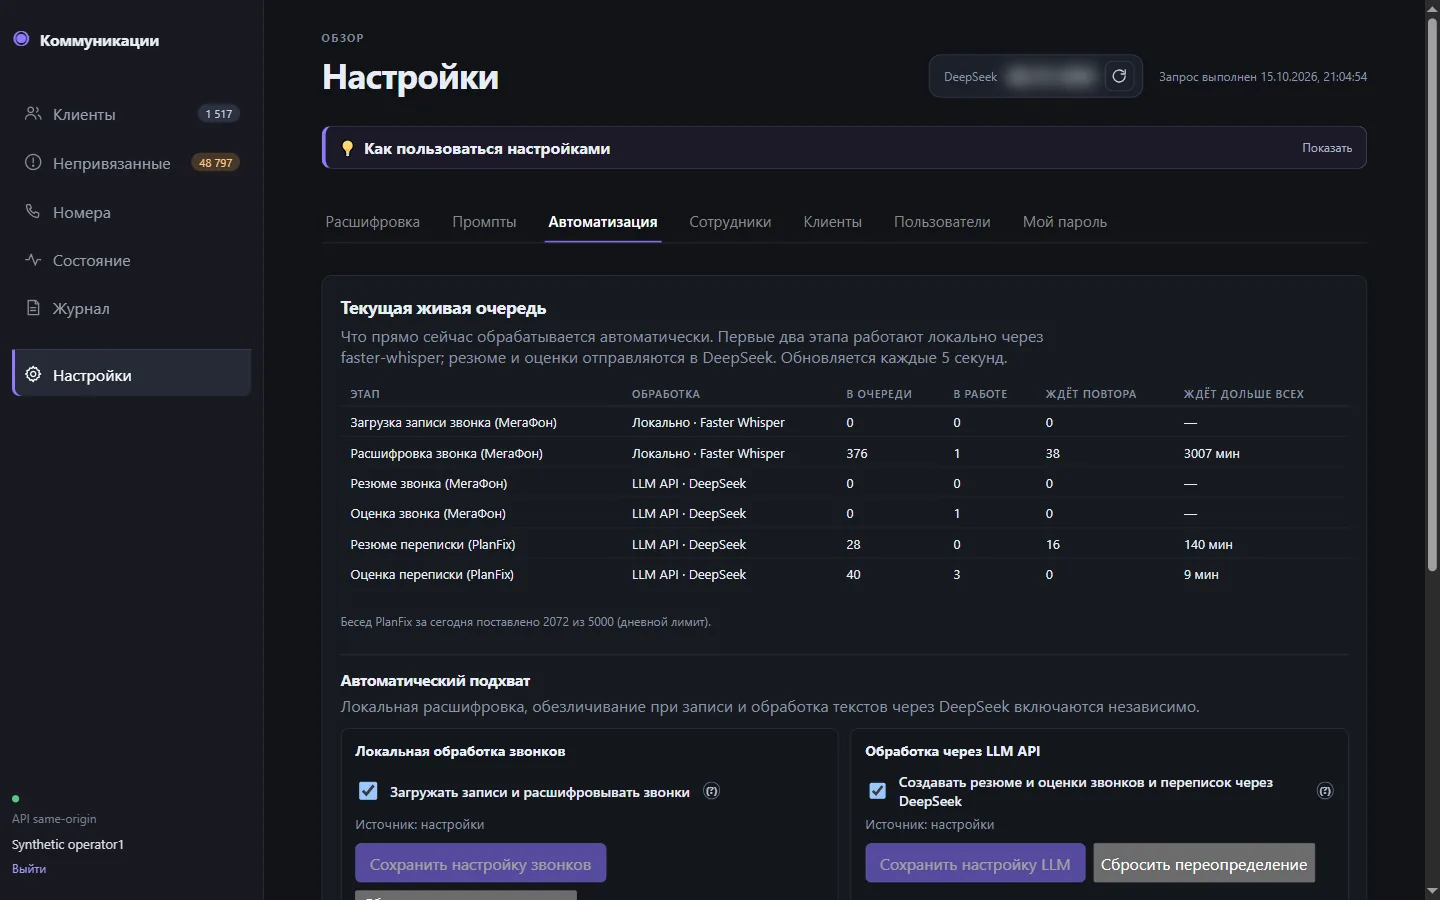Click 'Сбросить переопределение' button
Image resolution: width=1440 pixels, height=900 pixels.
[1204, 864]
